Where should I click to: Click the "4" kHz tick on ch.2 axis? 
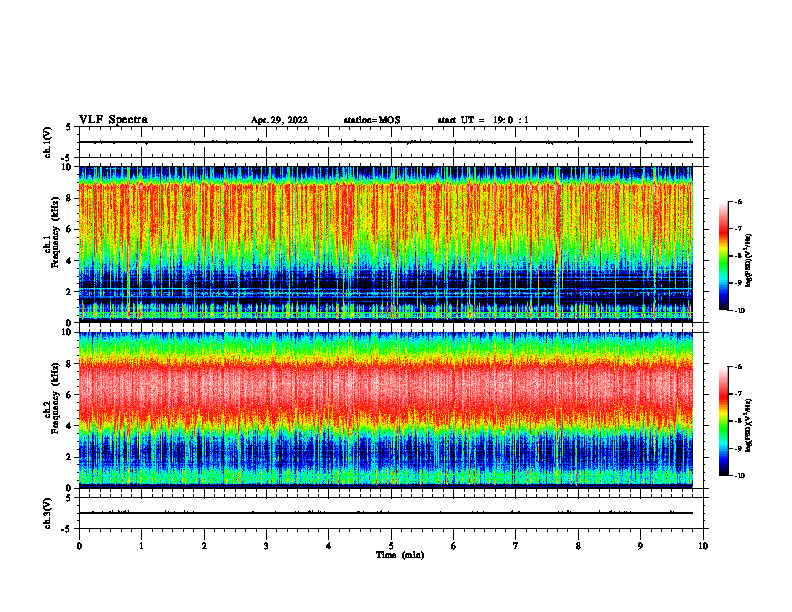coord(70,426)
